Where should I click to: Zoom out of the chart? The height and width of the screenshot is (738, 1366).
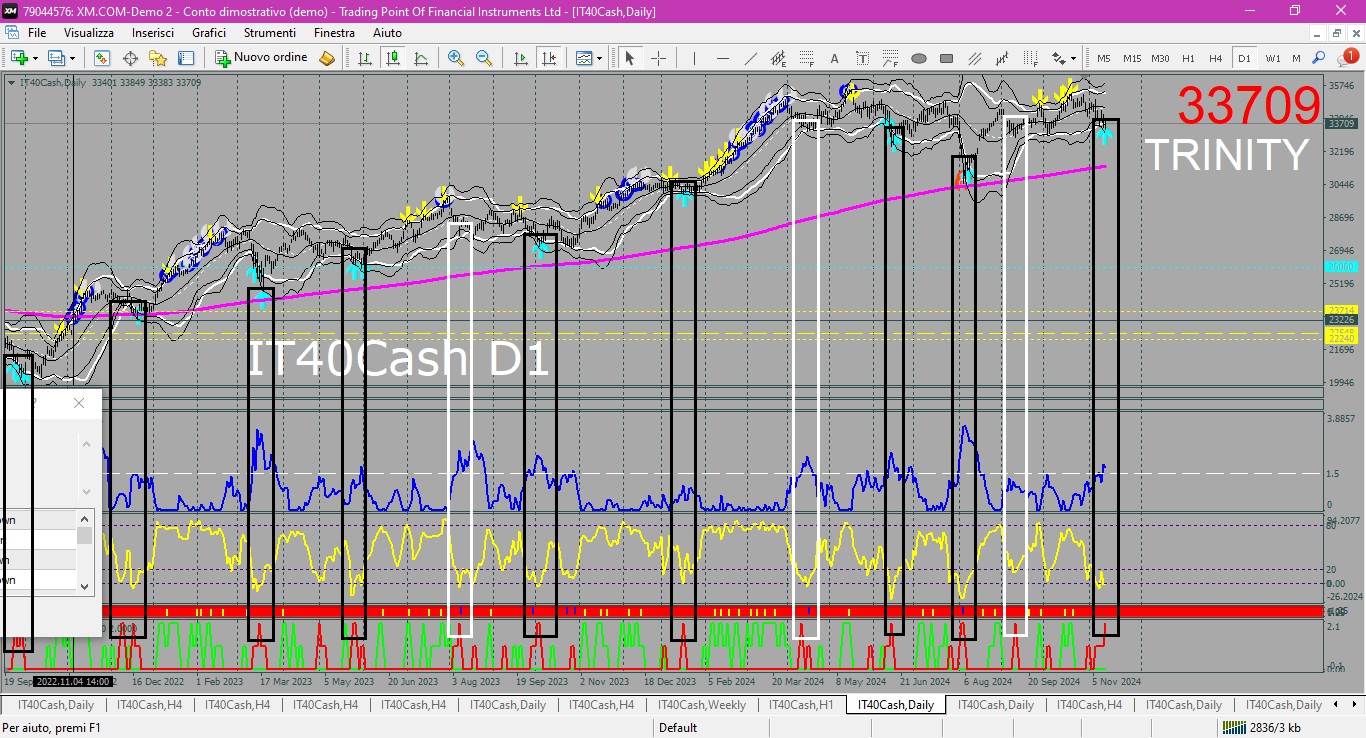tap(484, 58)
